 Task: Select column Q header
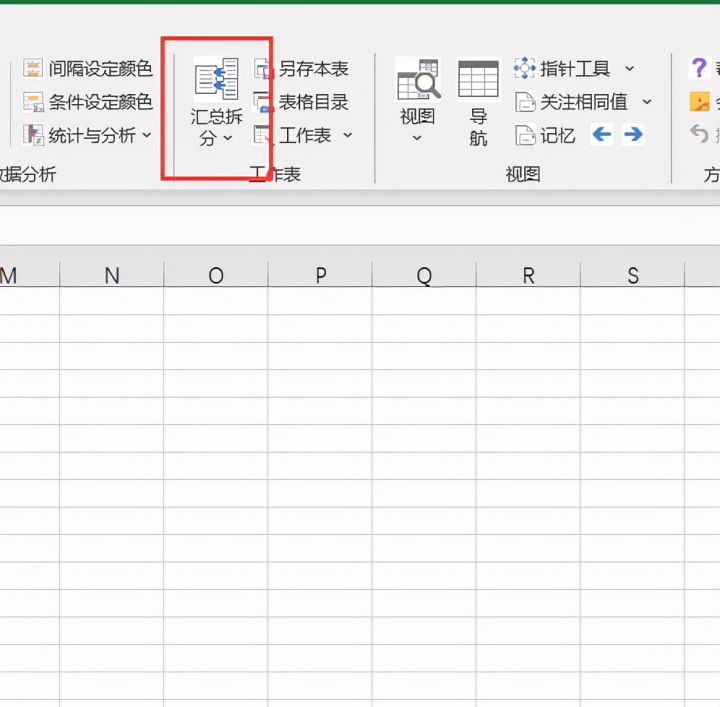tap(424, 275)
